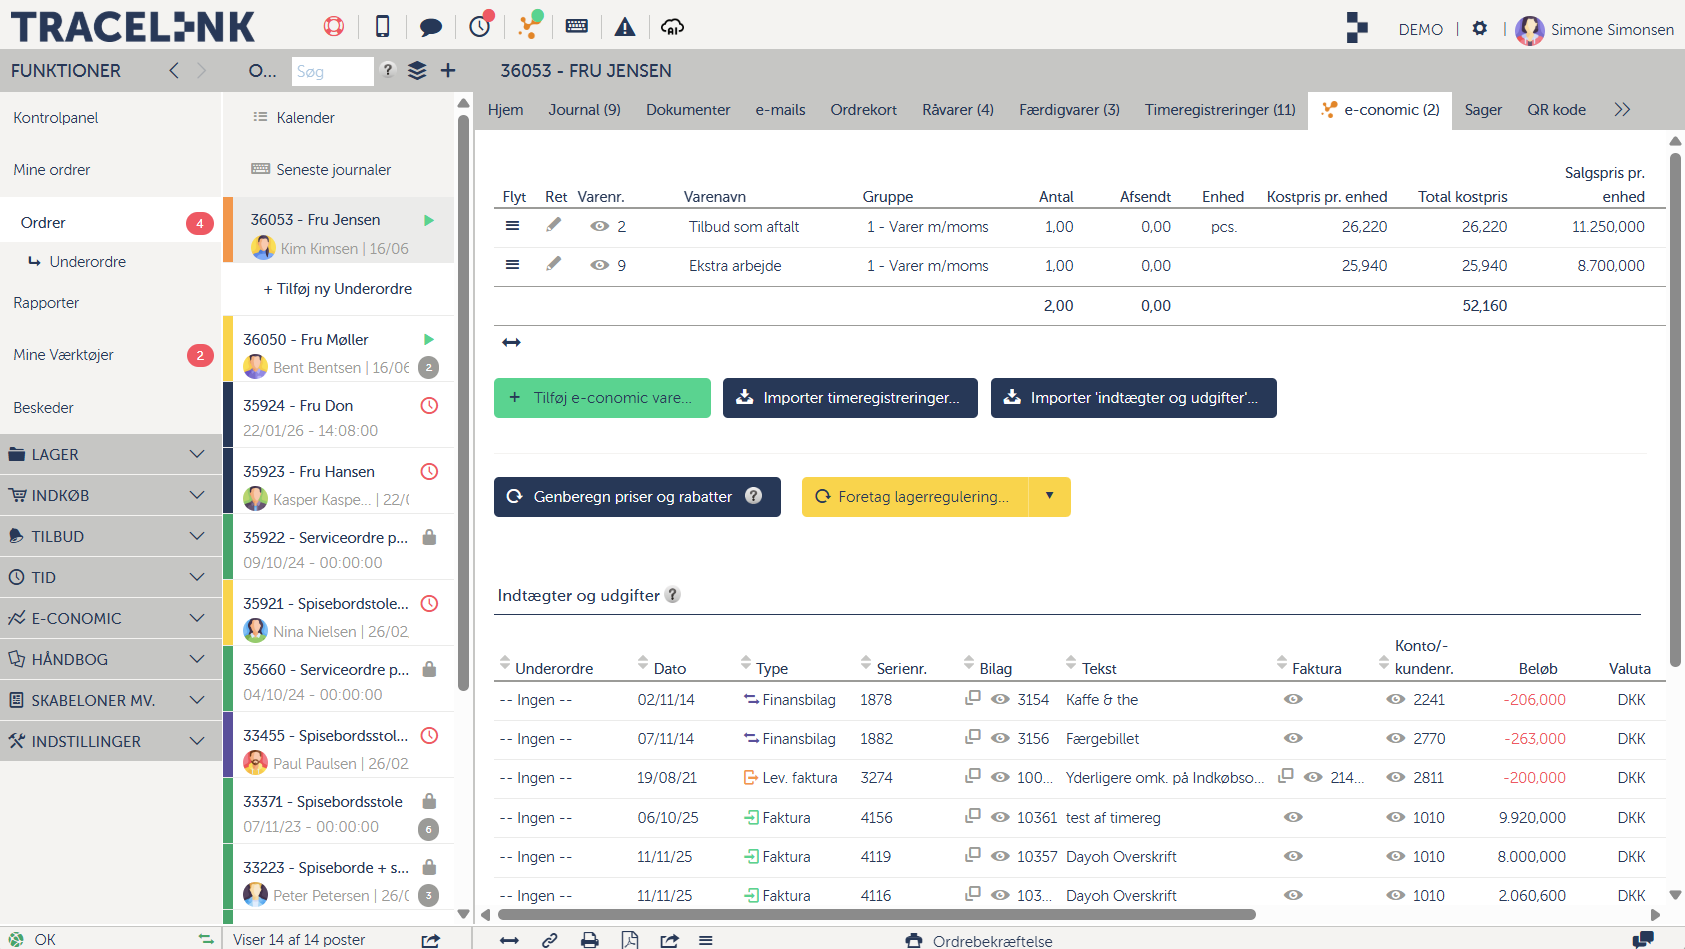Image resolution: width=1685 pixels, height=949 pixels.
Task: Toggle eye icon for 'Ekstra arbejde' row
Action: 600,265
